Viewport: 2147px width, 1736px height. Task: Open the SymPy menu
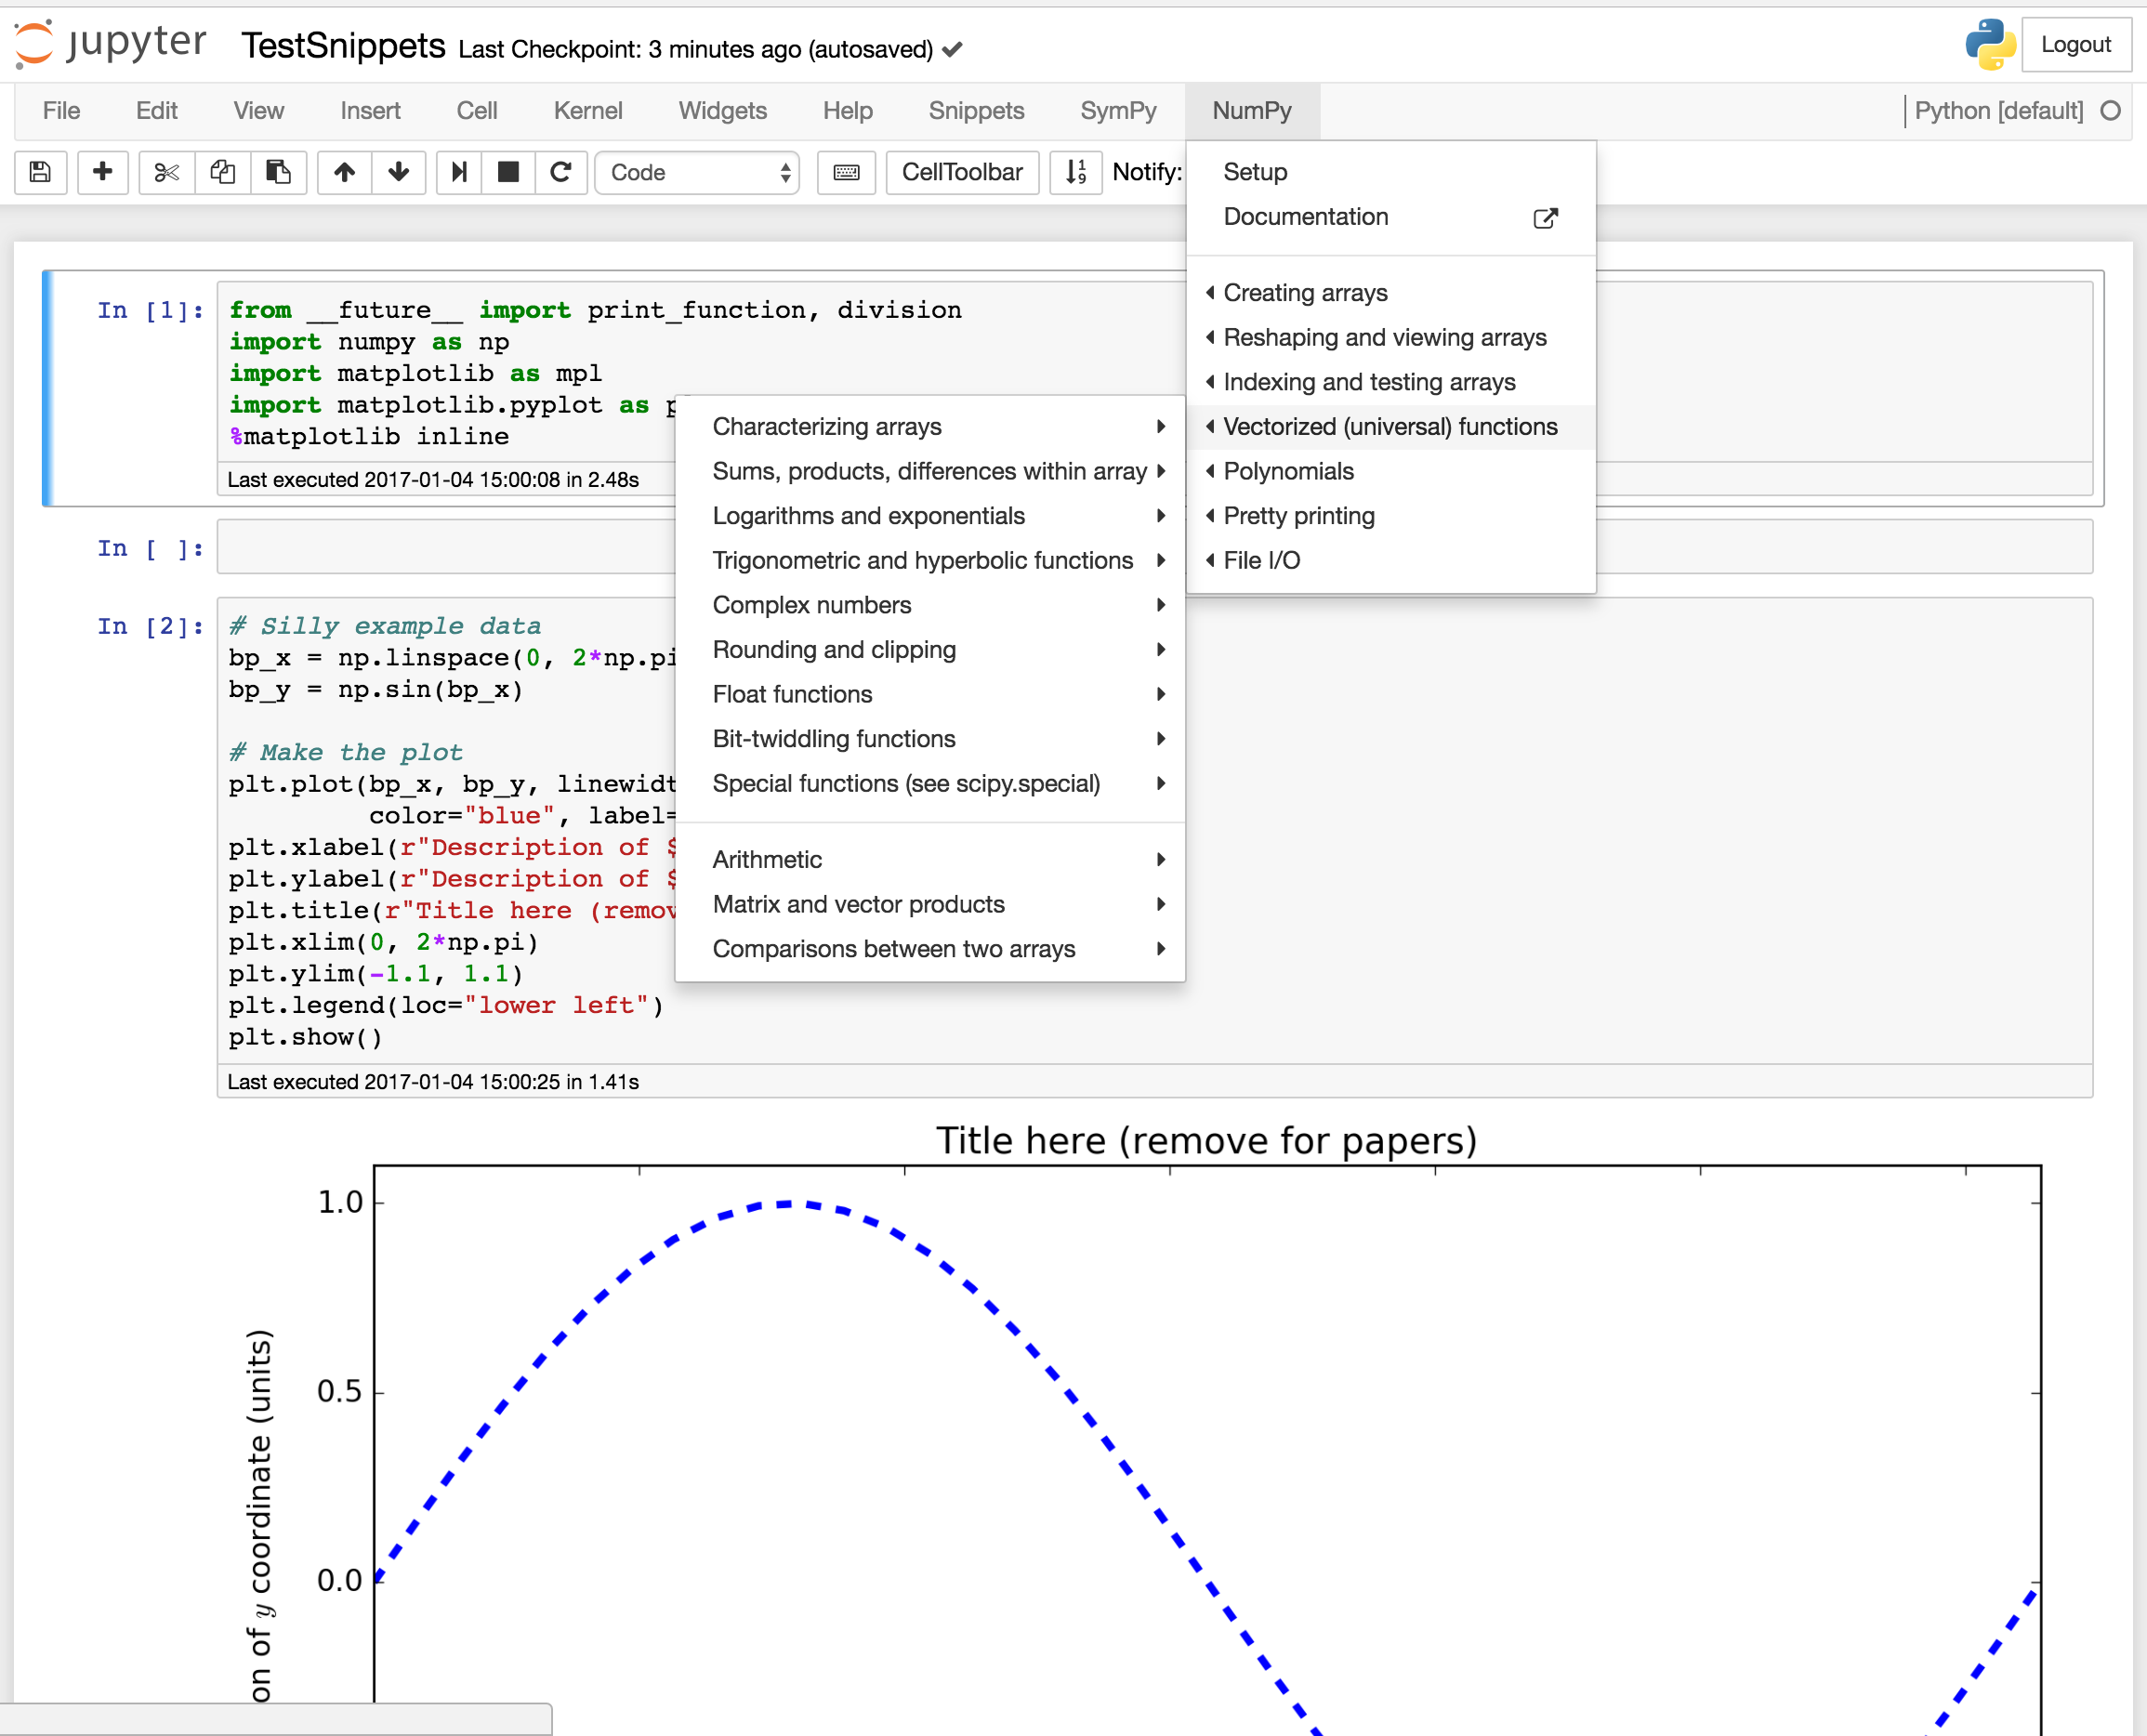coord(1117,111)
